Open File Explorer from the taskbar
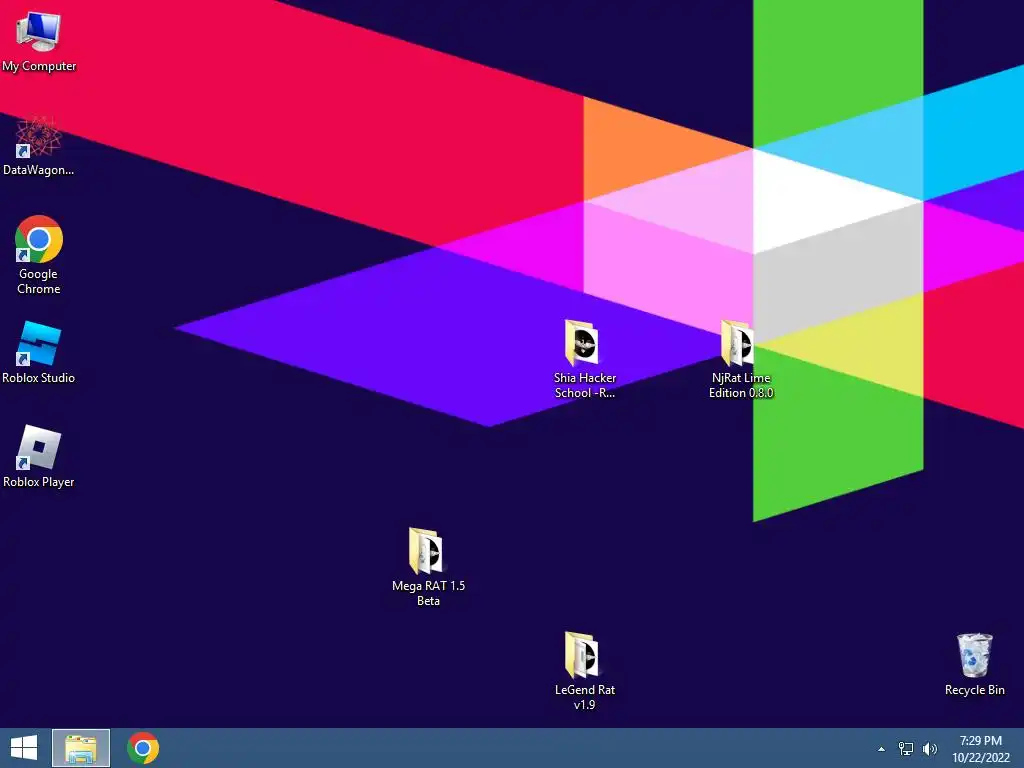 pyautogui.click(x=81, y=748)
